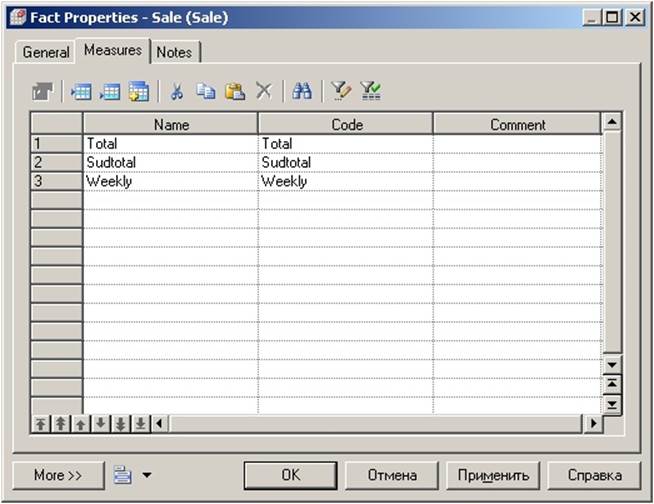Click the Comment column header
Screen dimensions: 654x504
(518, 124)
